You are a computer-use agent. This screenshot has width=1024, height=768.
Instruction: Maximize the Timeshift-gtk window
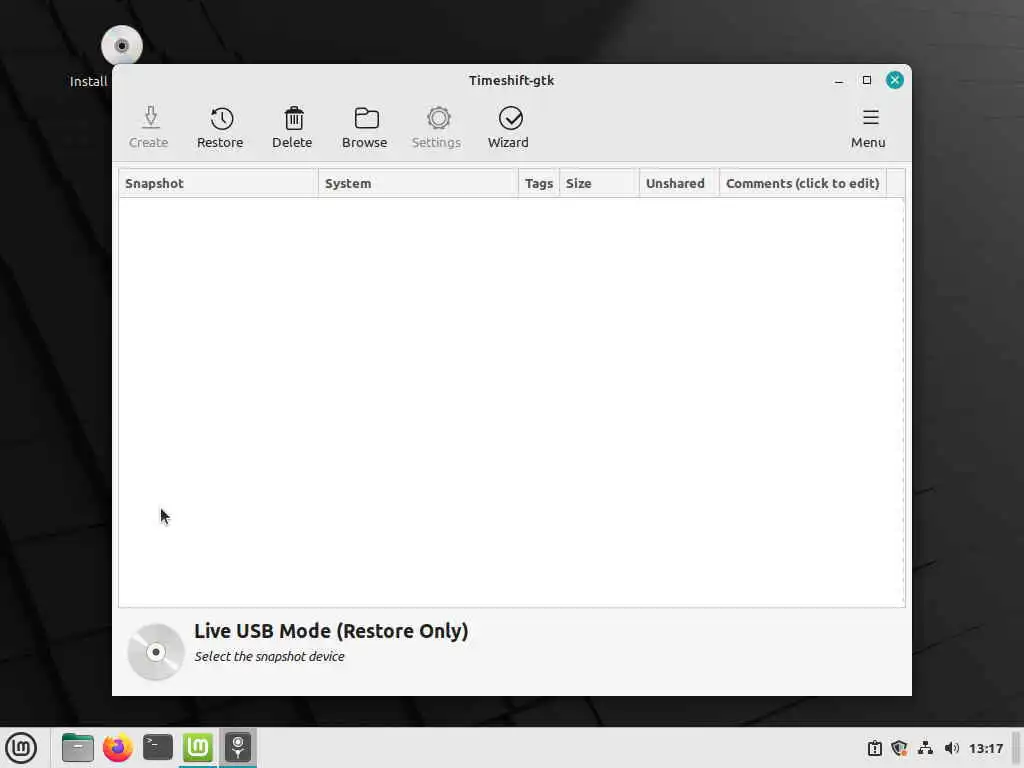pyautogui.click(x=867, y=80)
